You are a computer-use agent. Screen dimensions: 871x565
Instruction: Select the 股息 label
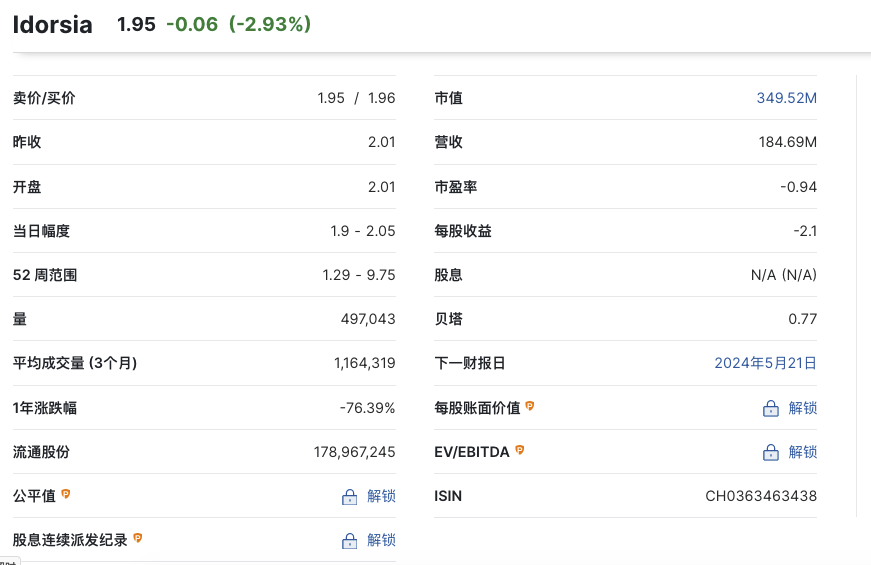tap(448, 275)
